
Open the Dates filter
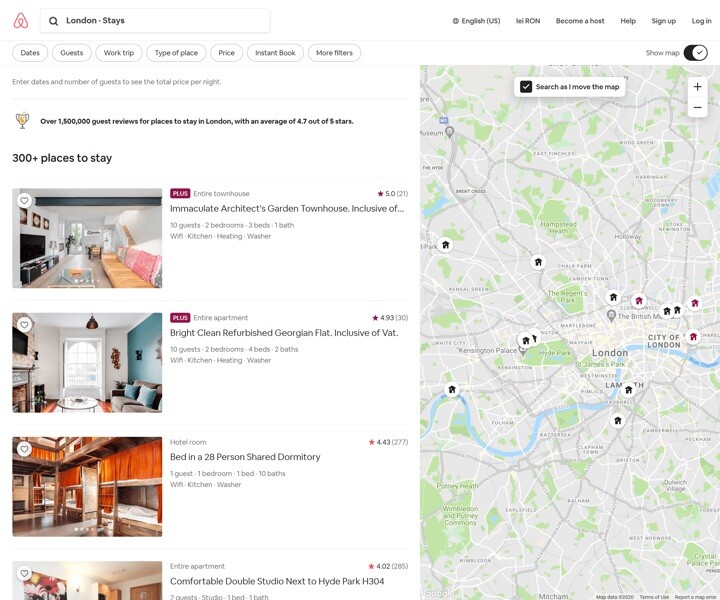coord(30,53)
